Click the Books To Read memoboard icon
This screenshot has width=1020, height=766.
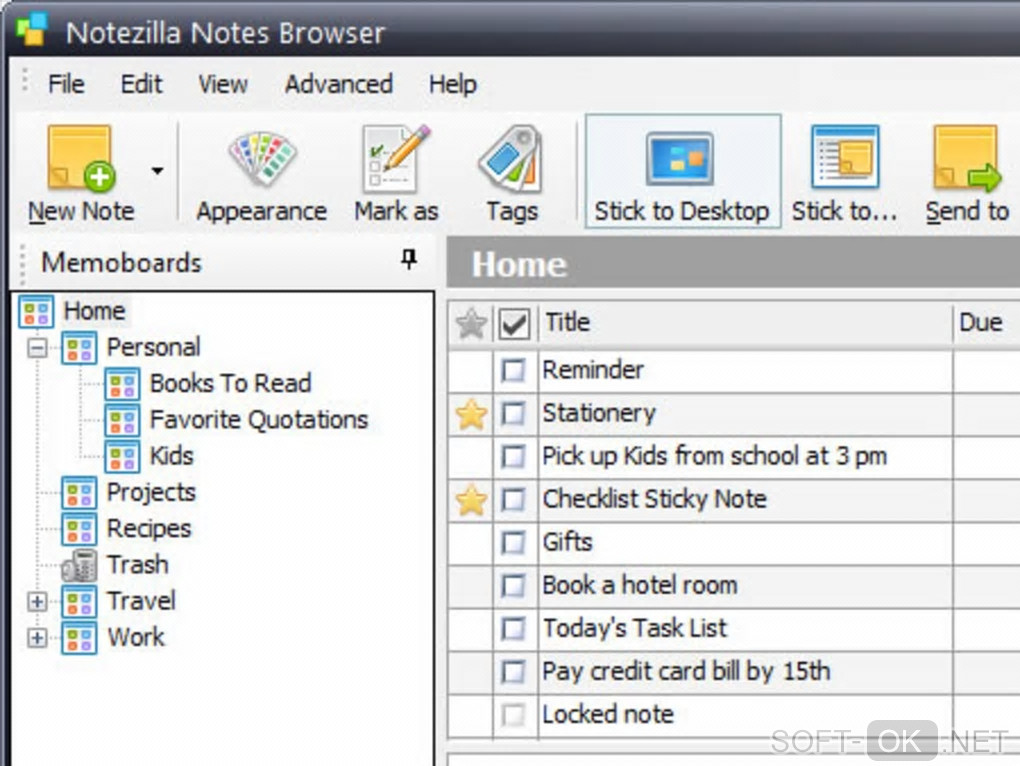click(122, 384)
